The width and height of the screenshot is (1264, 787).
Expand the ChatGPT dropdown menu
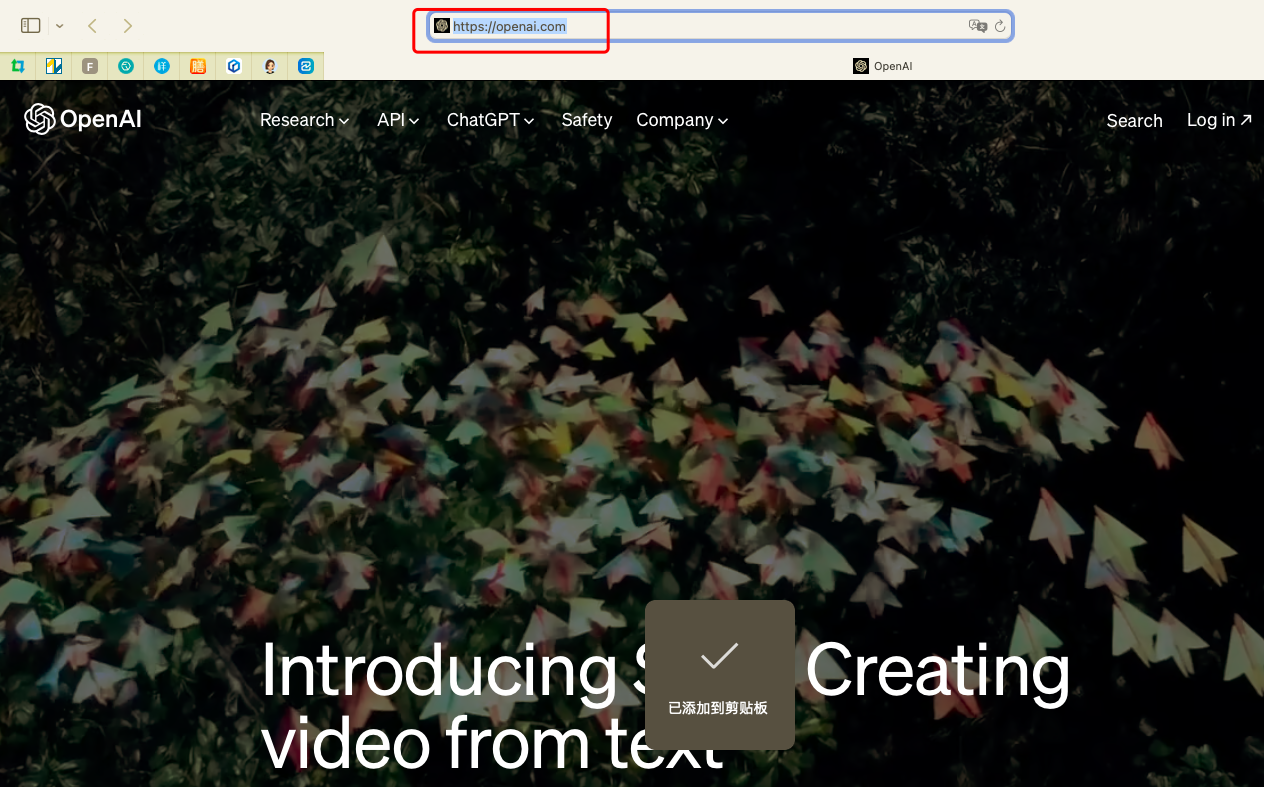(490, 120)
